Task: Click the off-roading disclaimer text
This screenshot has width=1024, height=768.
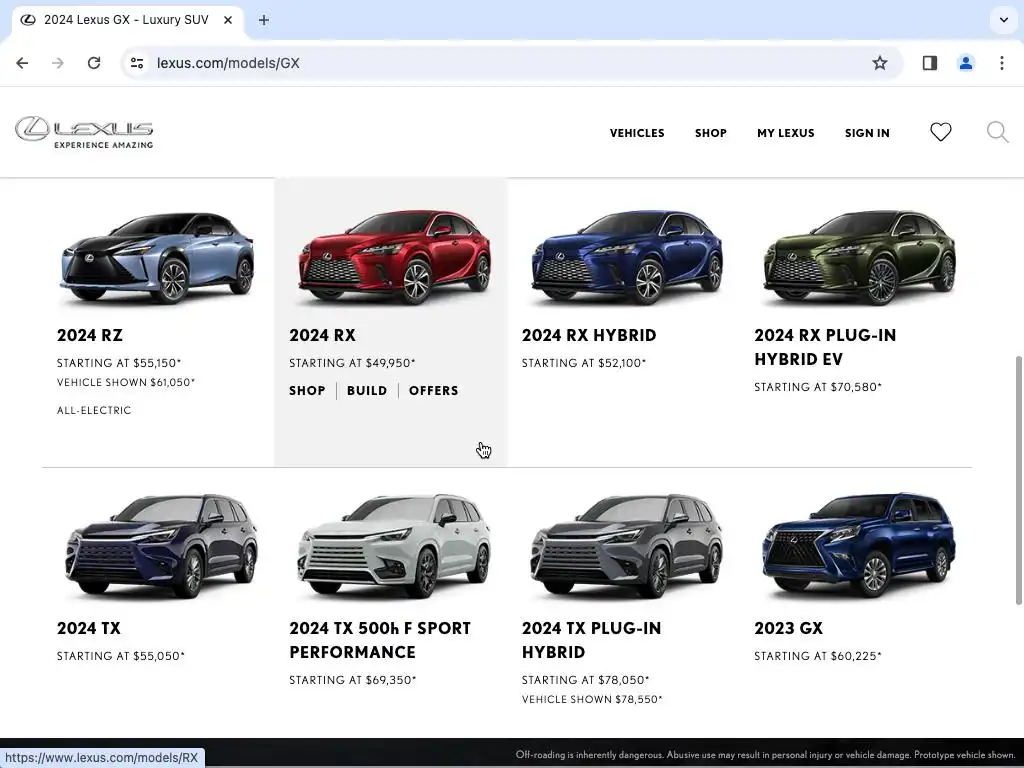Action: (765, 755)
